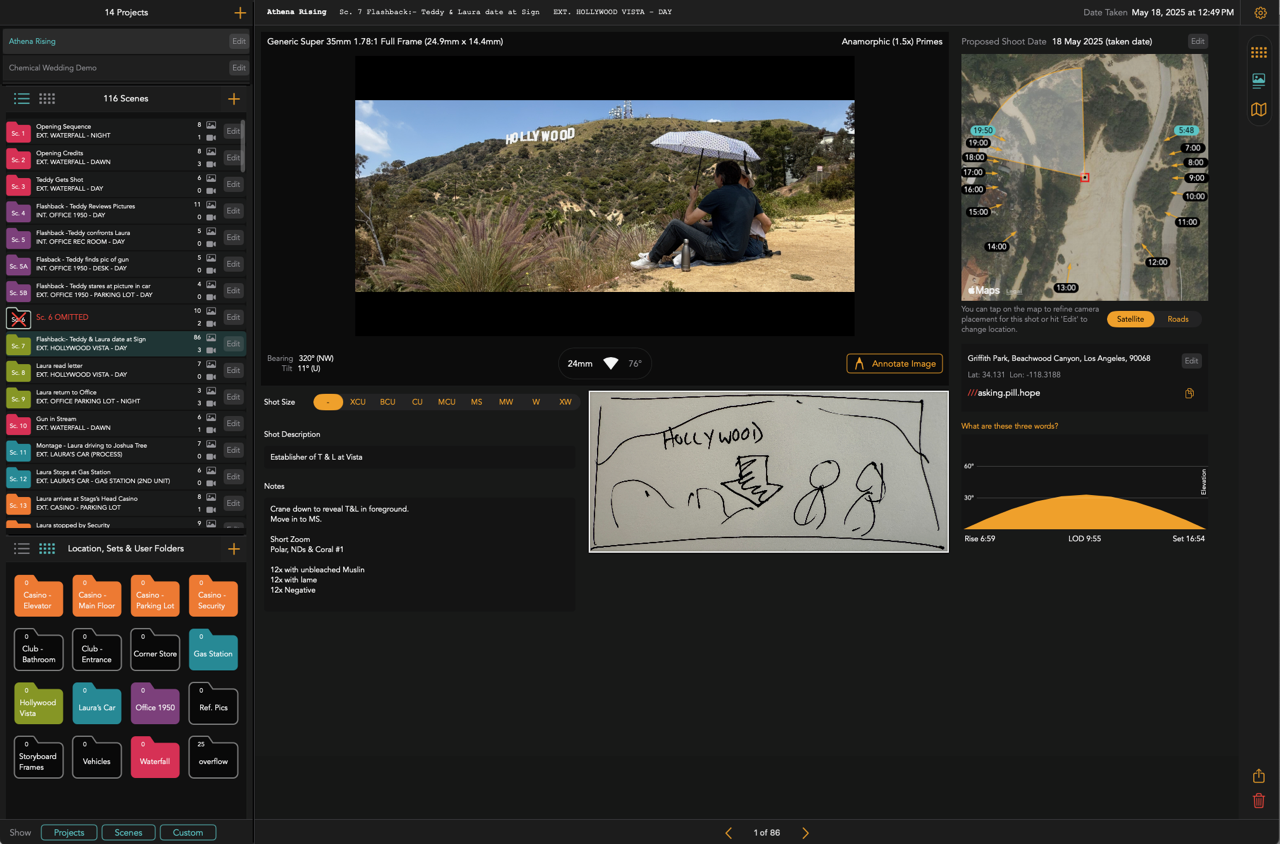The image size is (1280, 844).
Task: Select W shot size
Action: (536, 402)
